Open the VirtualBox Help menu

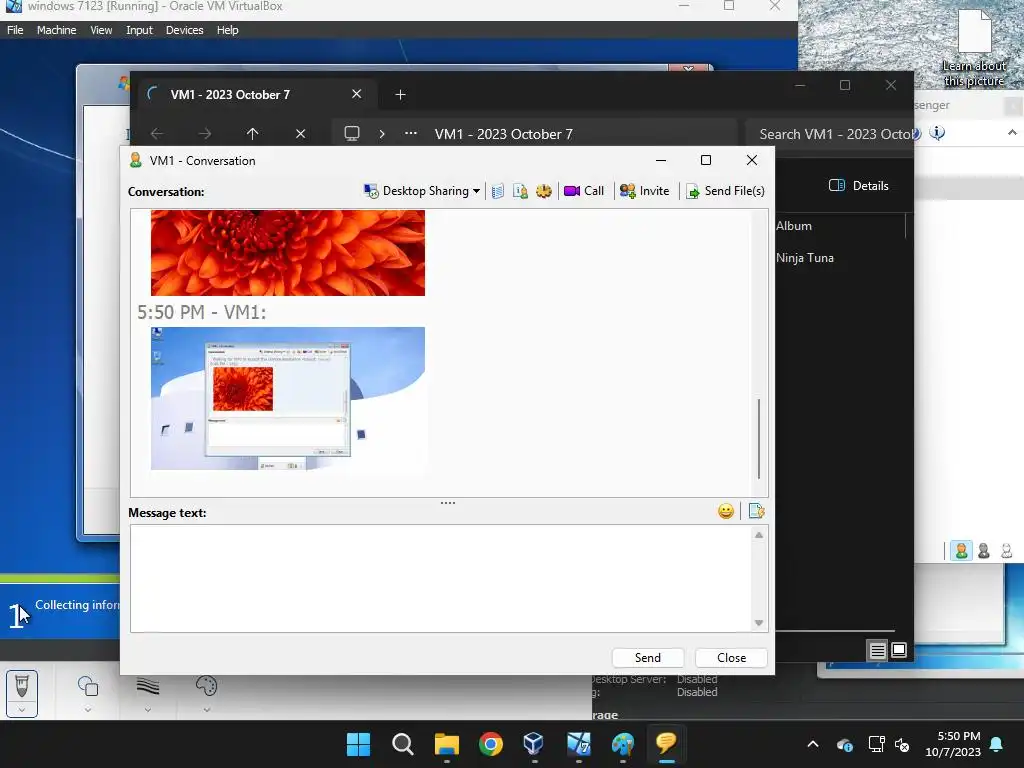227,30
